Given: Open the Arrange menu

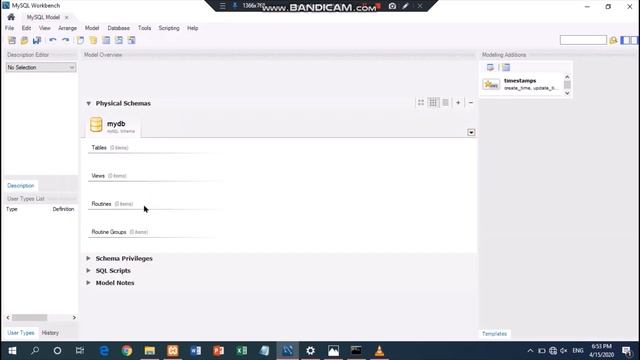Looking at the screenshot, I should (x=67, y=28).
